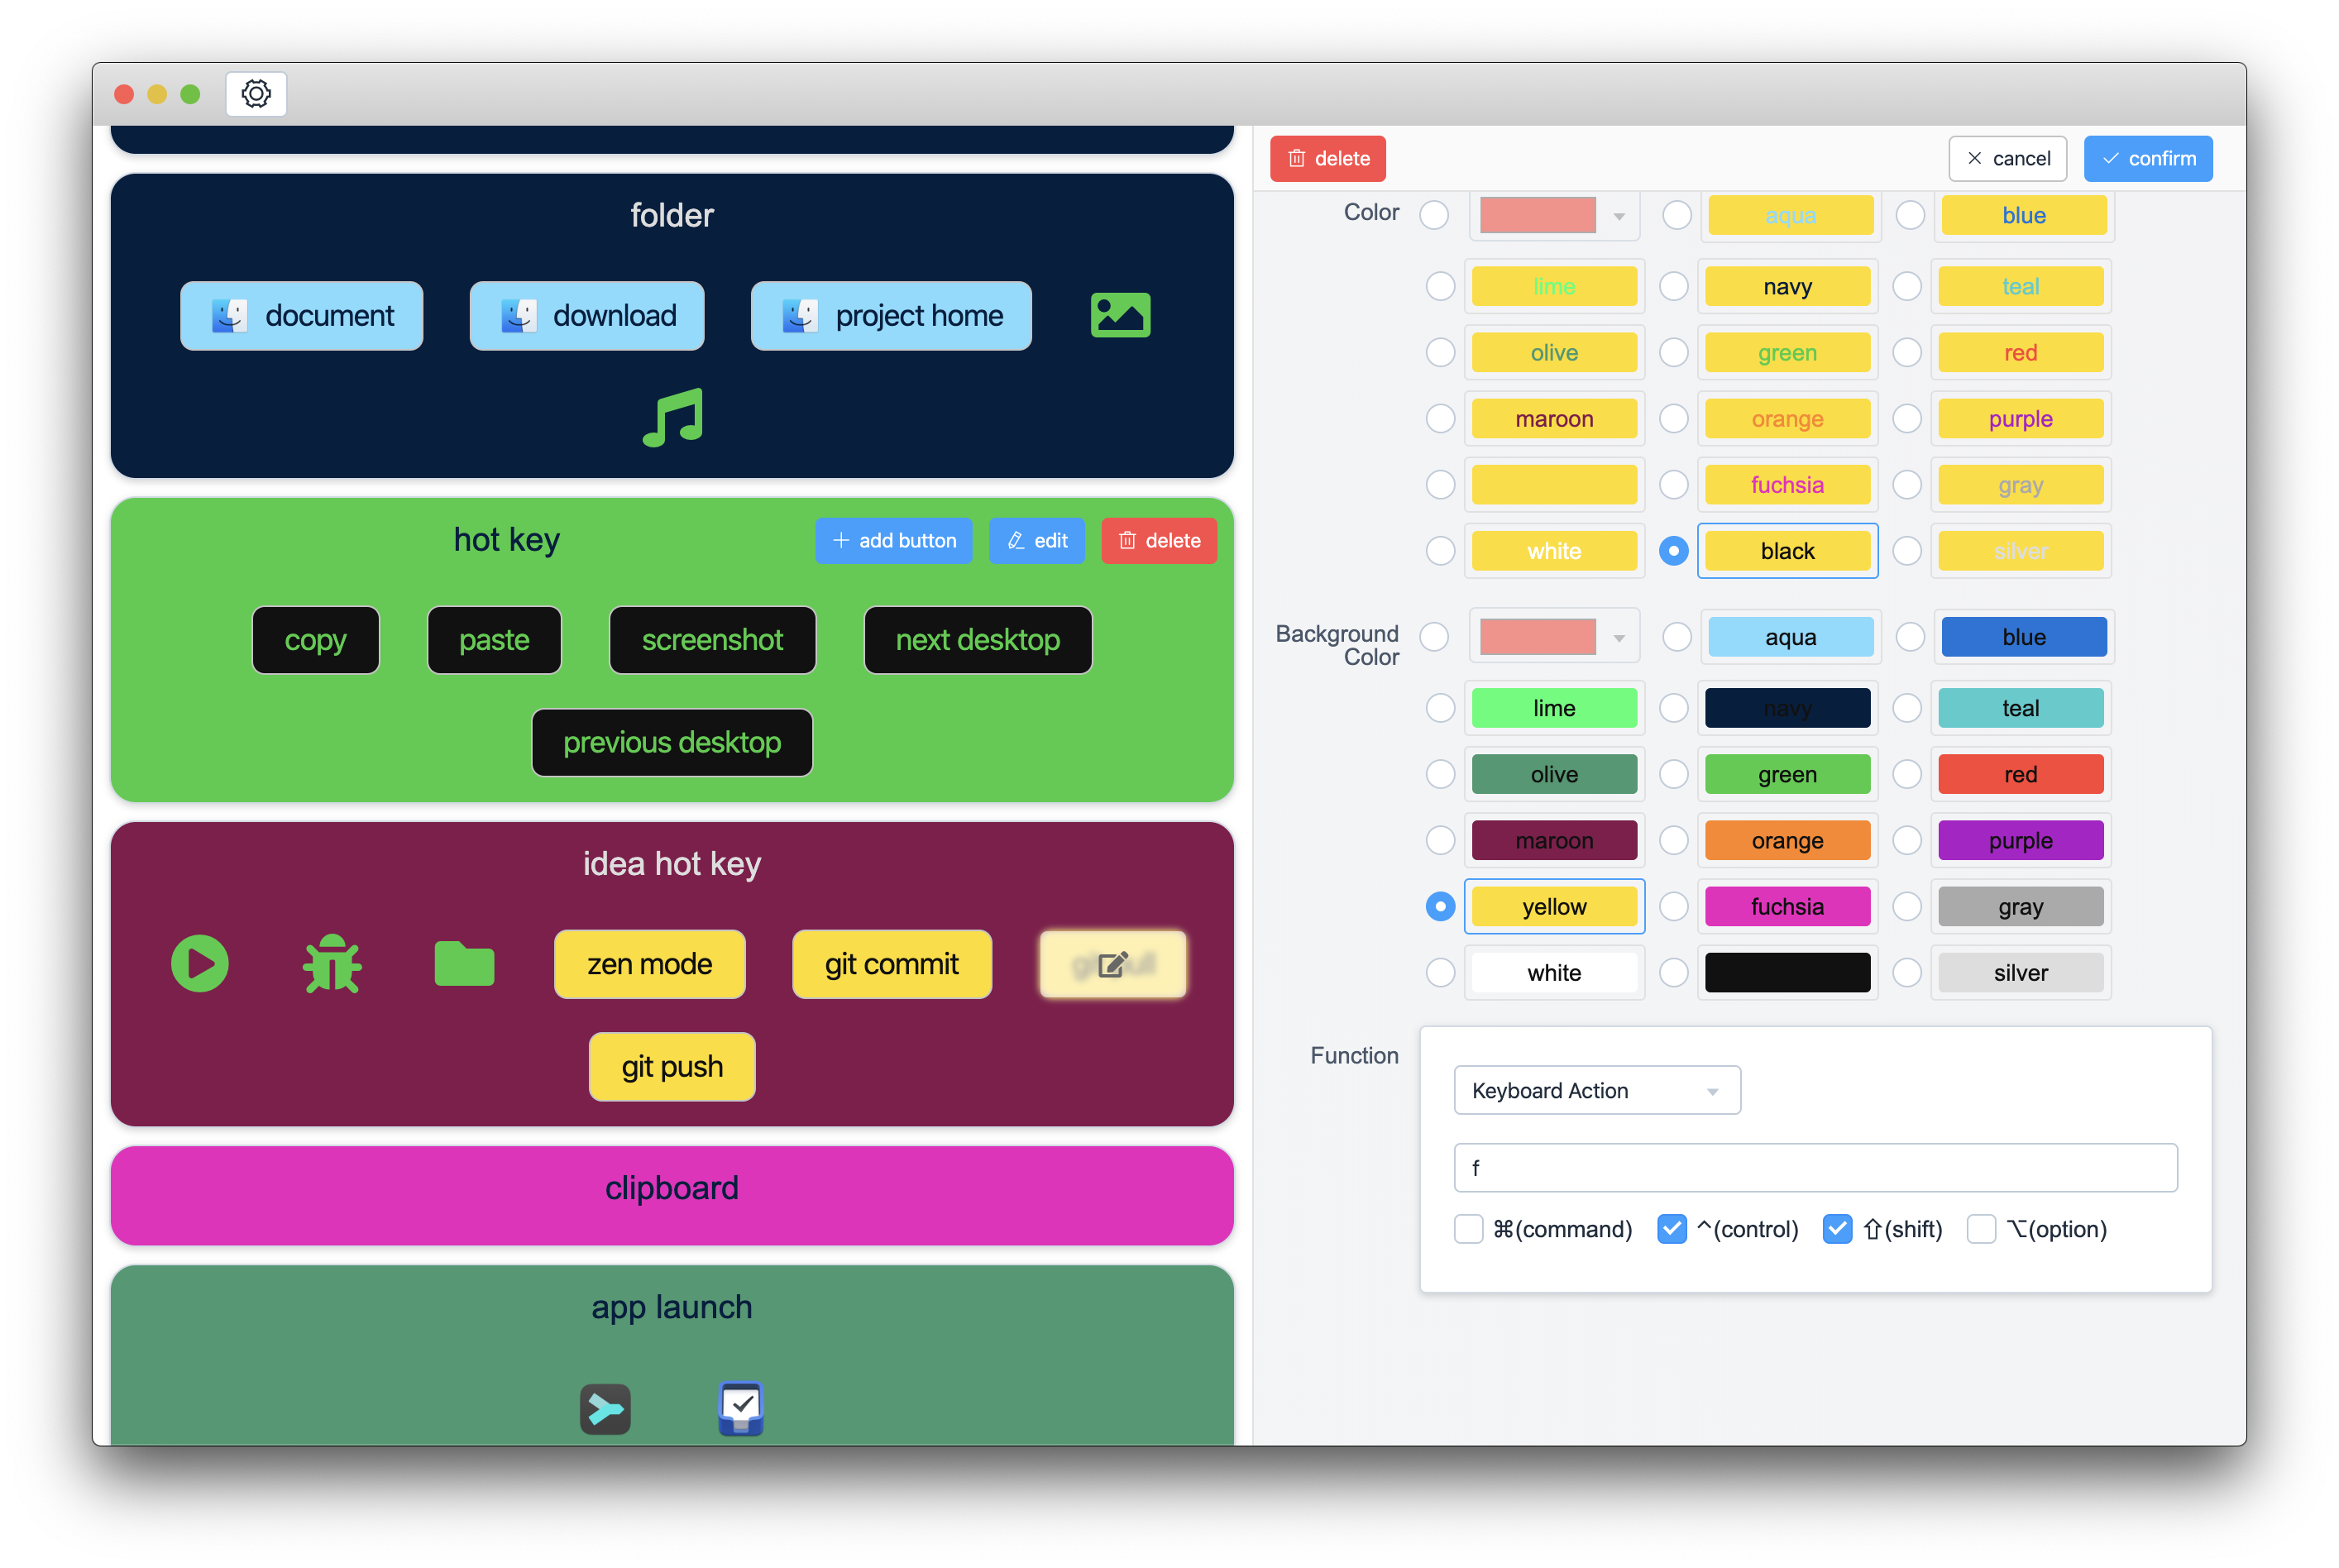Pick the lime background color swatch
Viewport: 2339px width, 1568px height.
click(1553, 708)
